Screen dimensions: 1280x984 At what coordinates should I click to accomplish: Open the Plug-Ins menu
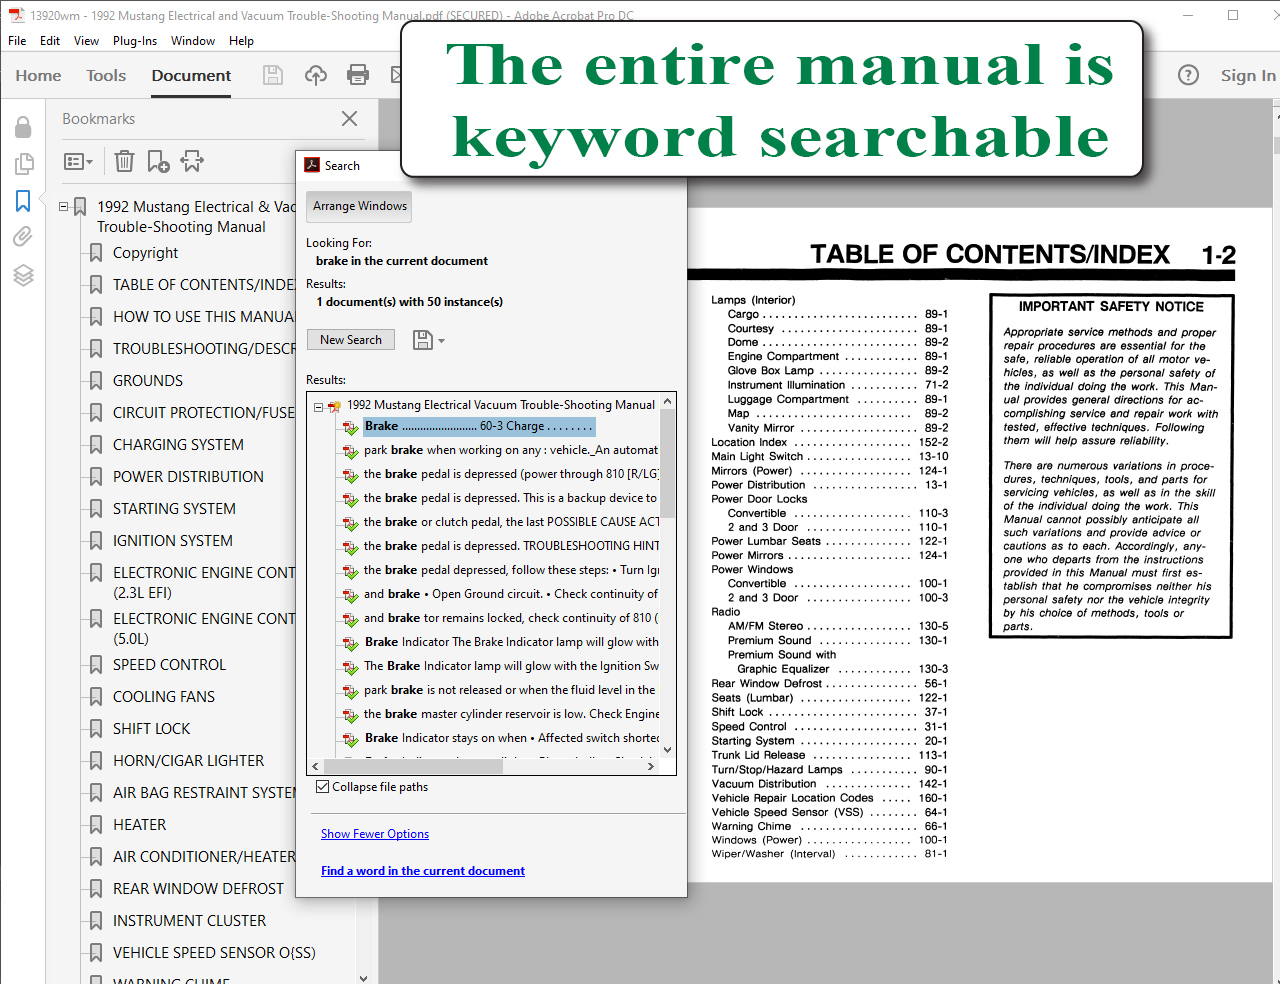click(x=135, y=41)
